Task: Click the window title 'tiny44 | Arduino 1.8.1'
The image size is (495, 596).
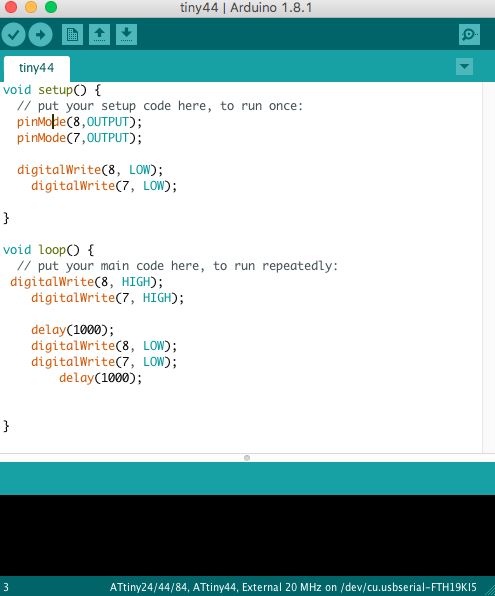Action: (x=246, y=8)
